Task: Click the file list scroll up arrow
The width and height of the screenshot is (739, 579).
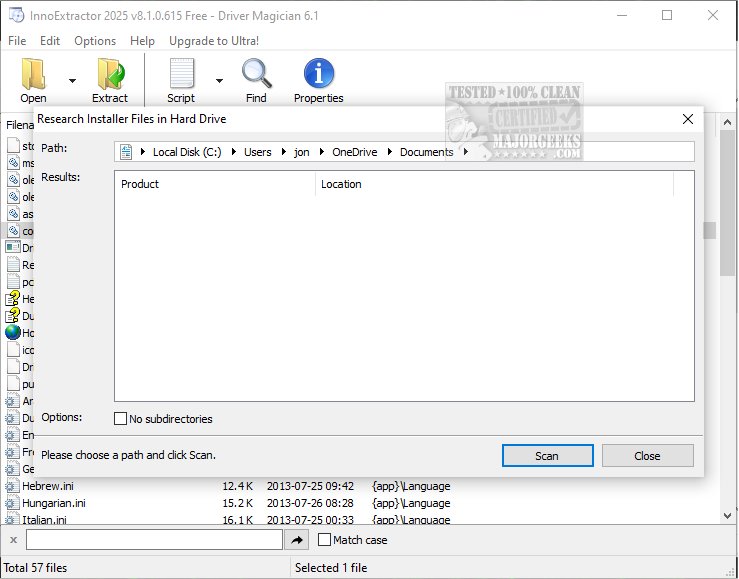Action: pos(727,122)
